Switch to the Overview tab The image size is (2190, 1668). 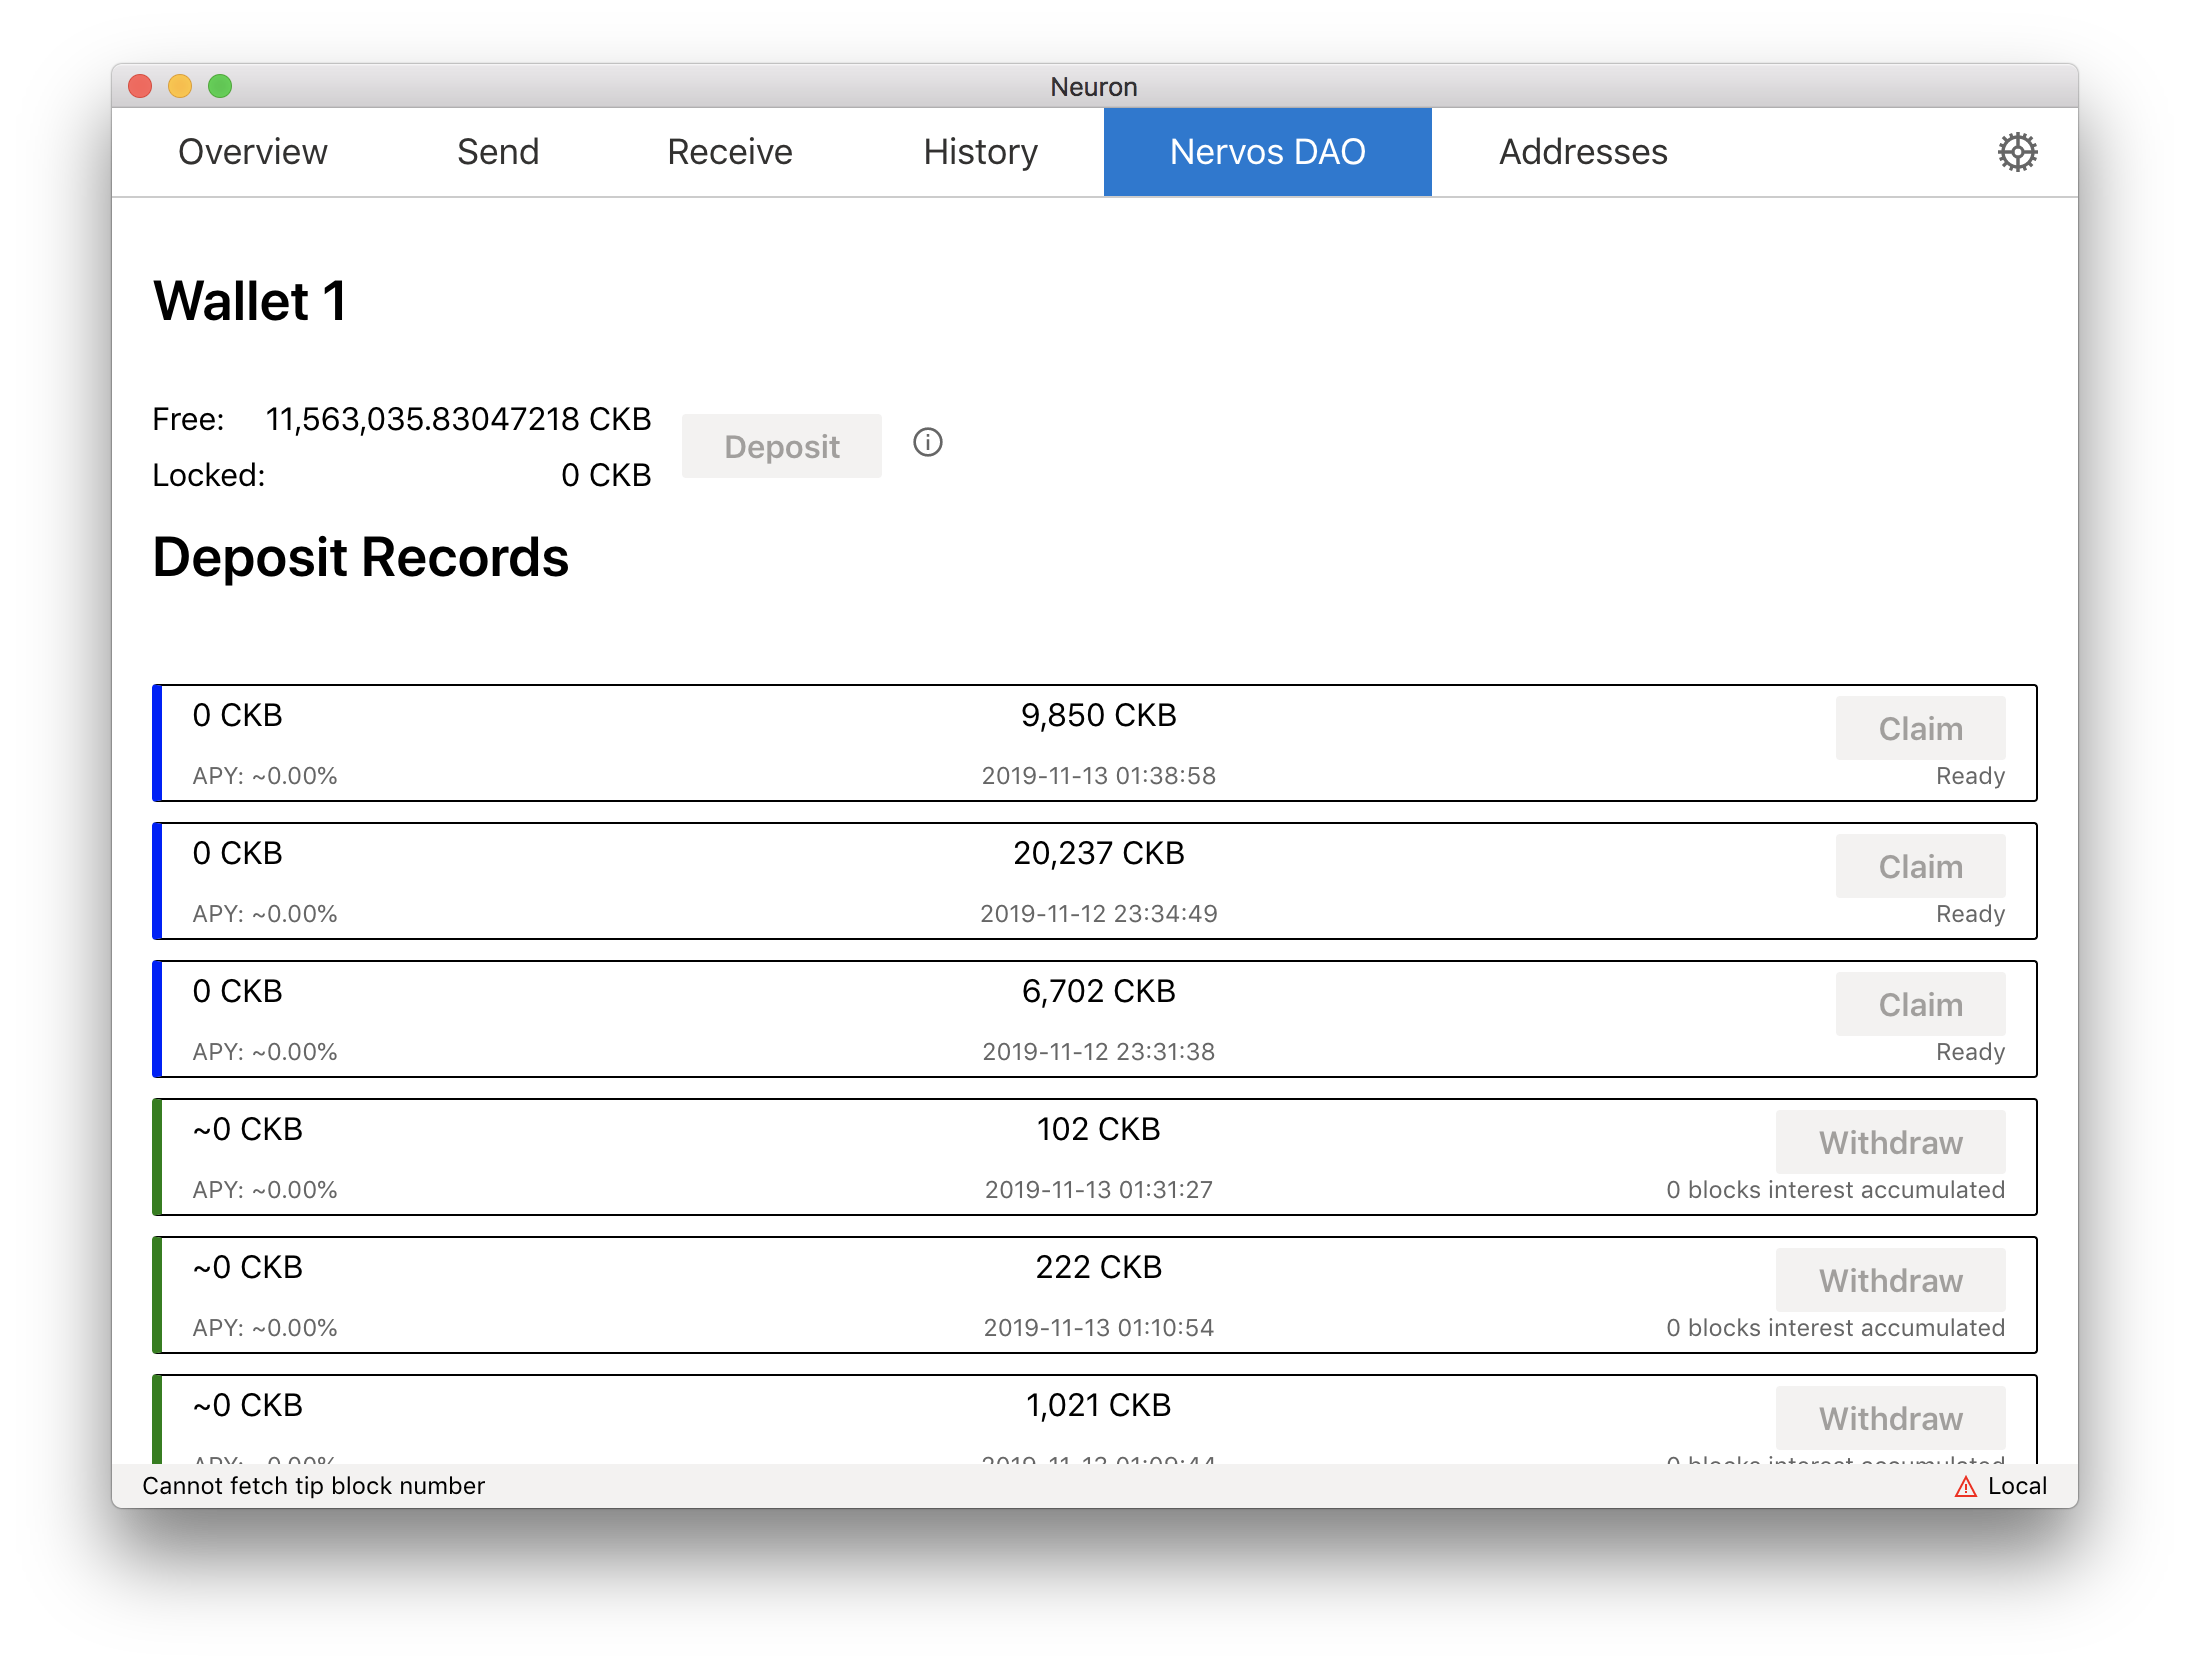coord(253,152)
